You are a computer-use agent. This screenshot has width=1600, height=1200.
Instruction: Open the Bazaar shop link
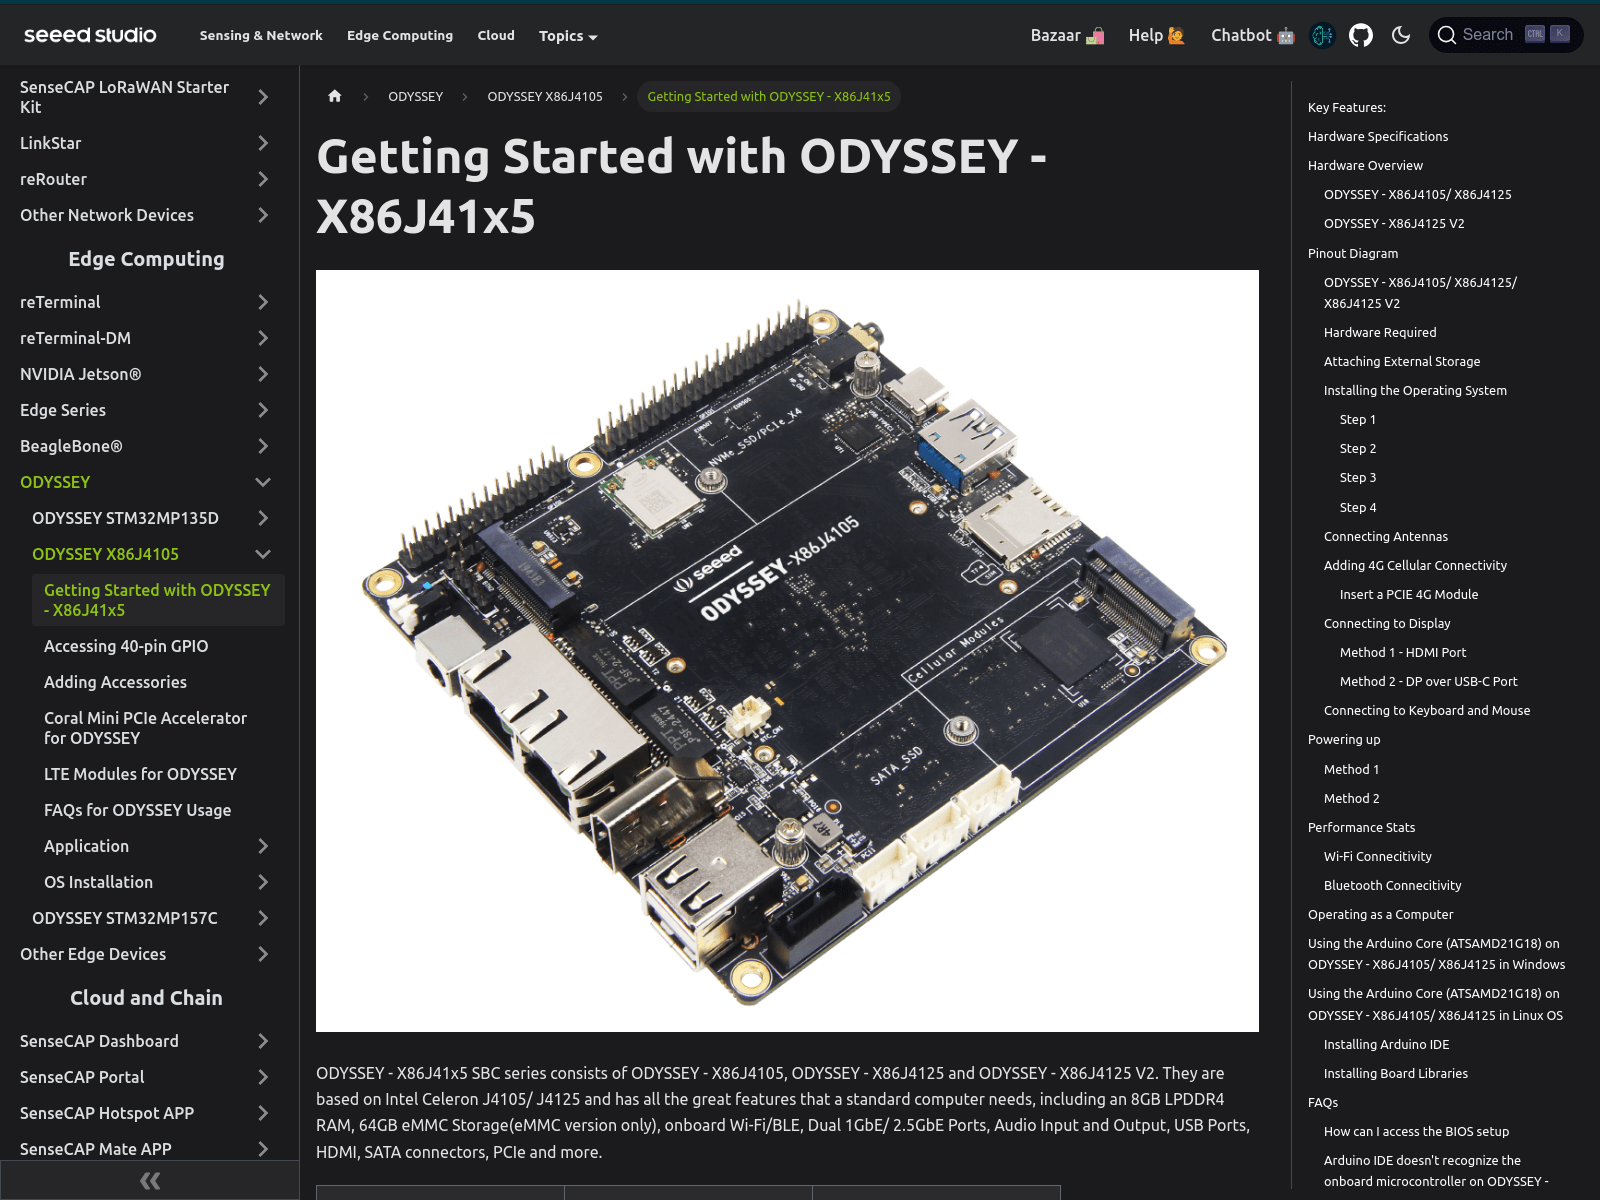click(1067, 35)
